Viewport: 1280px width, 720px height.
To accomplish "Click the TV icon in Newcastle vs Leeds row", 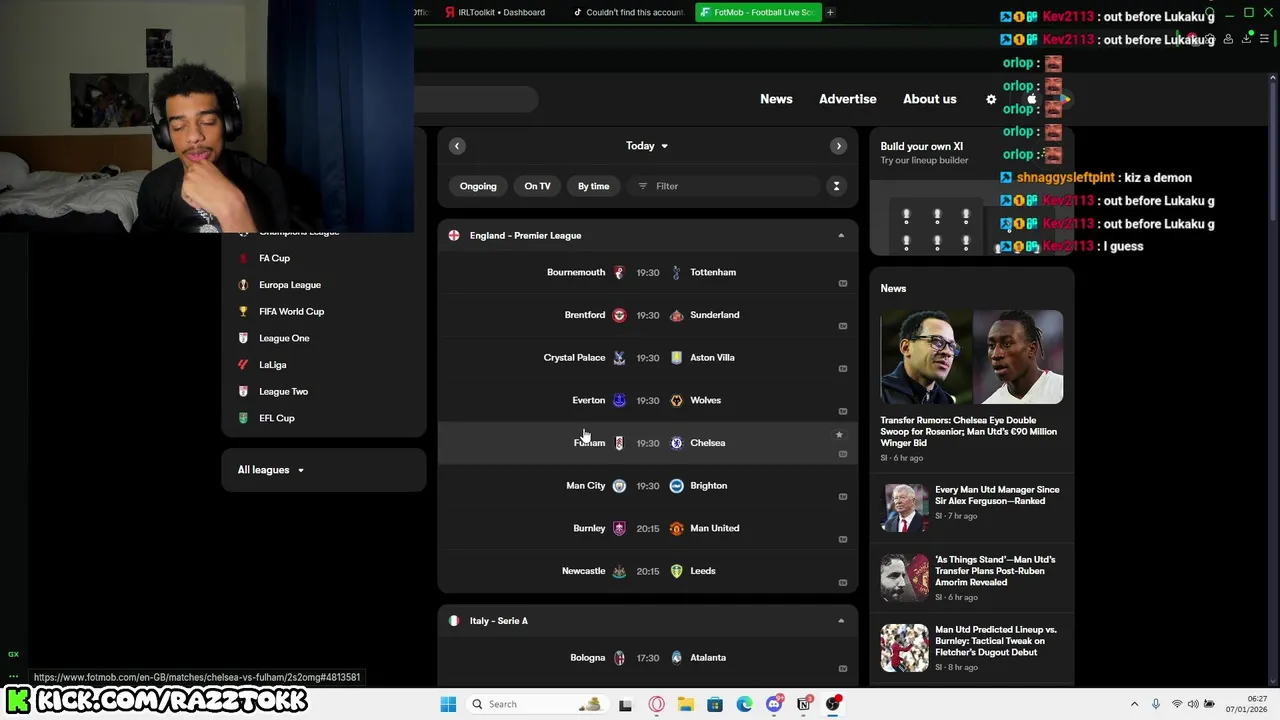I will tap(843, 583).
